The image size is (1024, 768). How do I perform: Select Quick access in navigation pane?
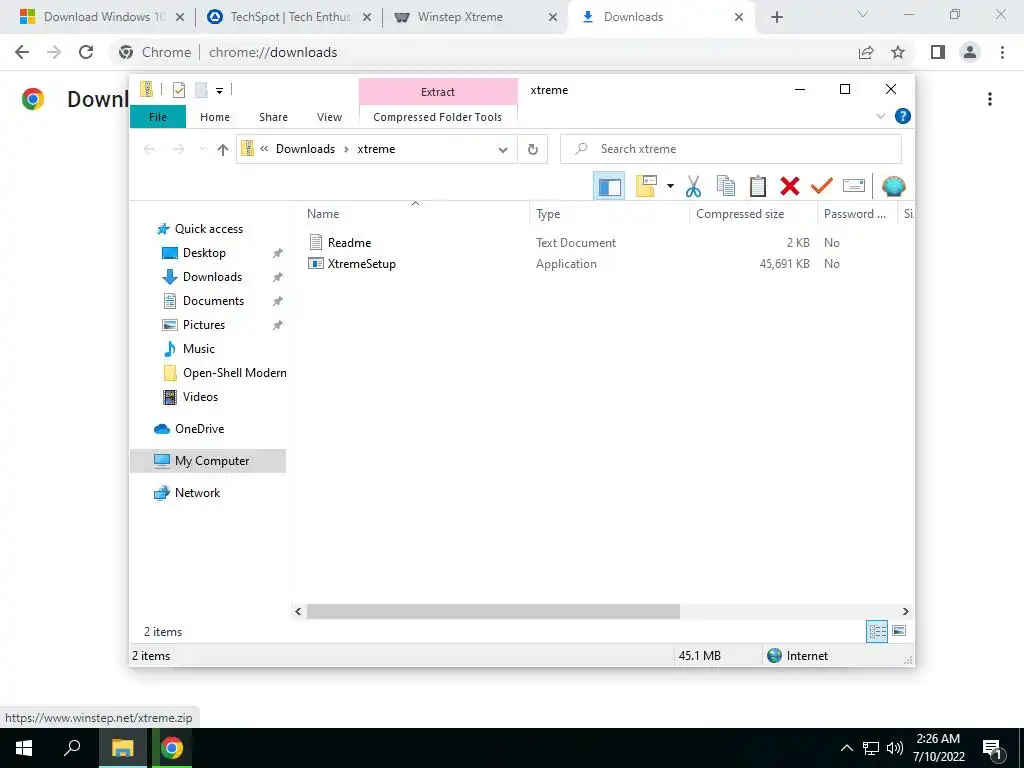point(208,229)
